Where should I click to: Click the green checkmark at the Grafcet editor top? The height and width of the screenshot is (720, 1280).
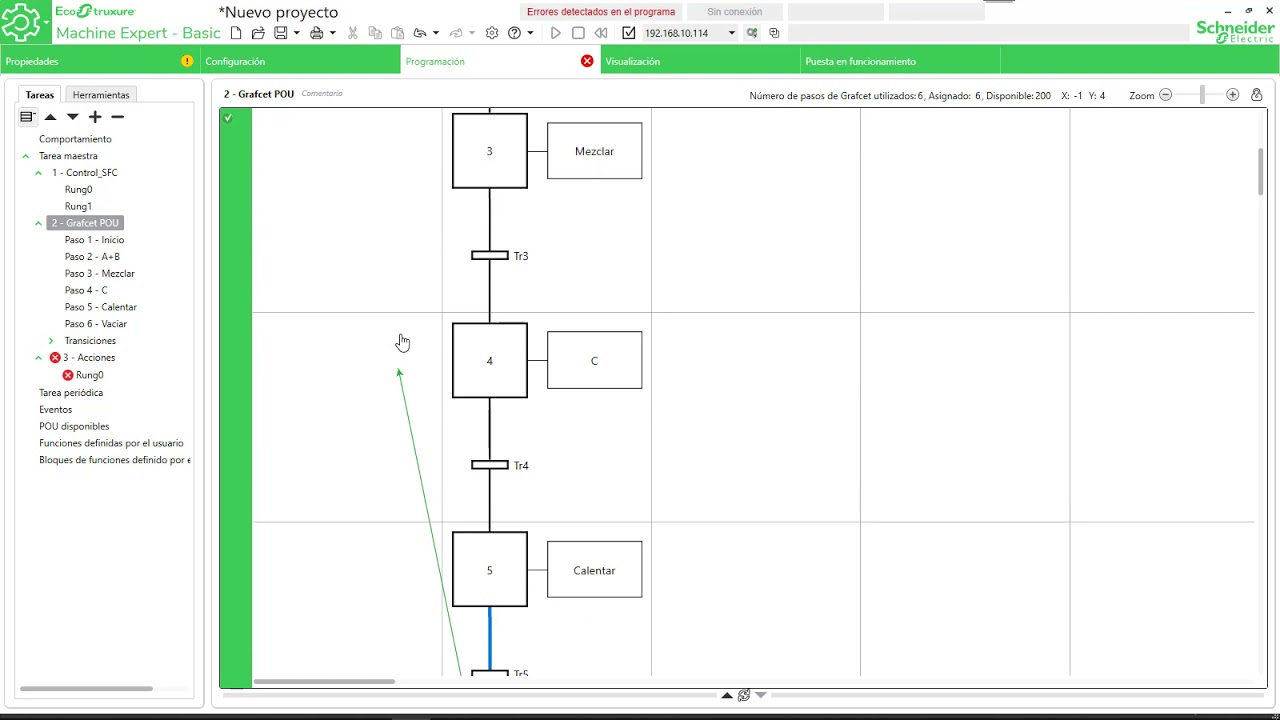(228, 118)
